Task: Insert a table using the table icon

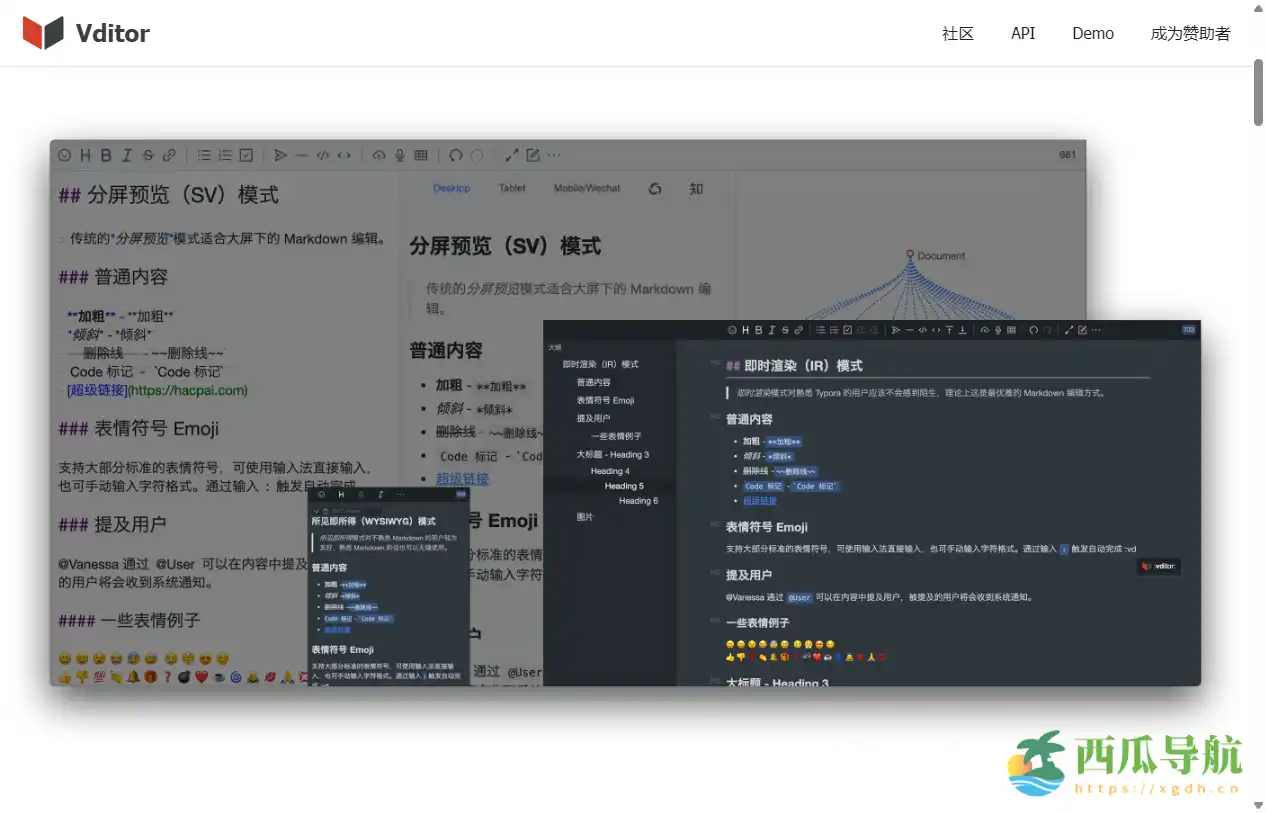Action: pos(419,155)
